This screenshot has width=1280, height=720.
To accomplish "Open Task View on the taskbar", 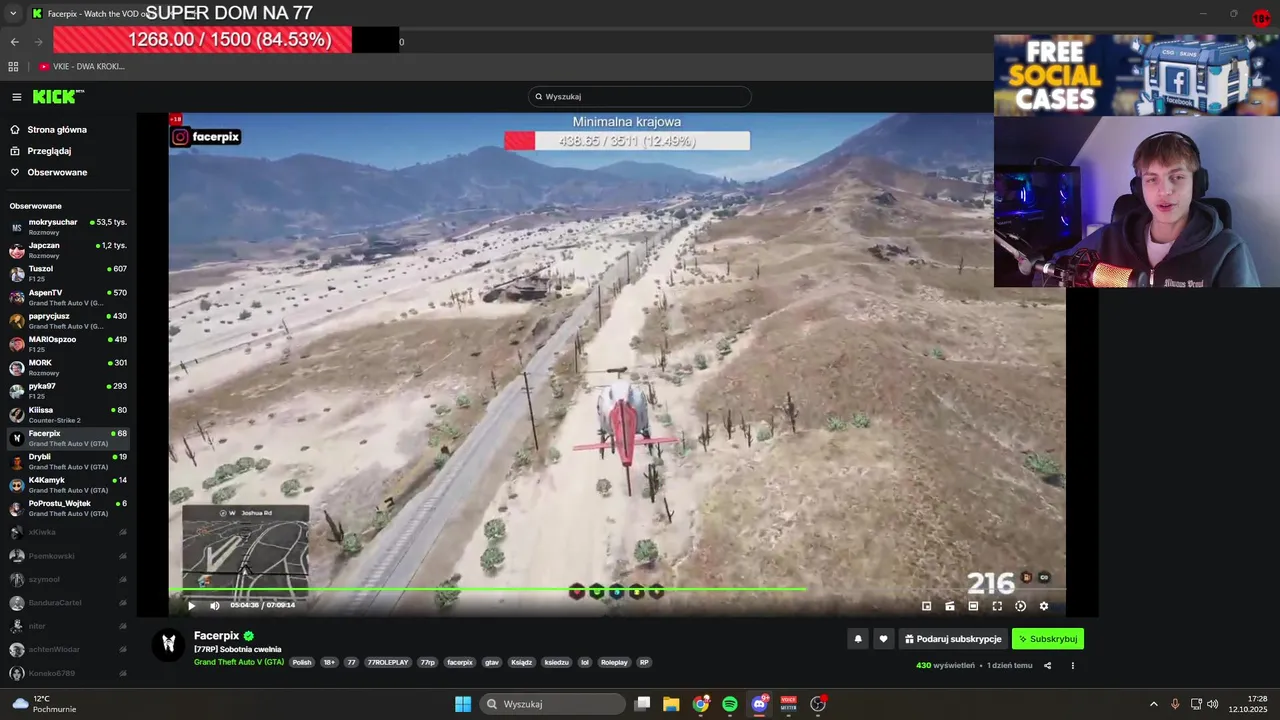I will point(643,704).
